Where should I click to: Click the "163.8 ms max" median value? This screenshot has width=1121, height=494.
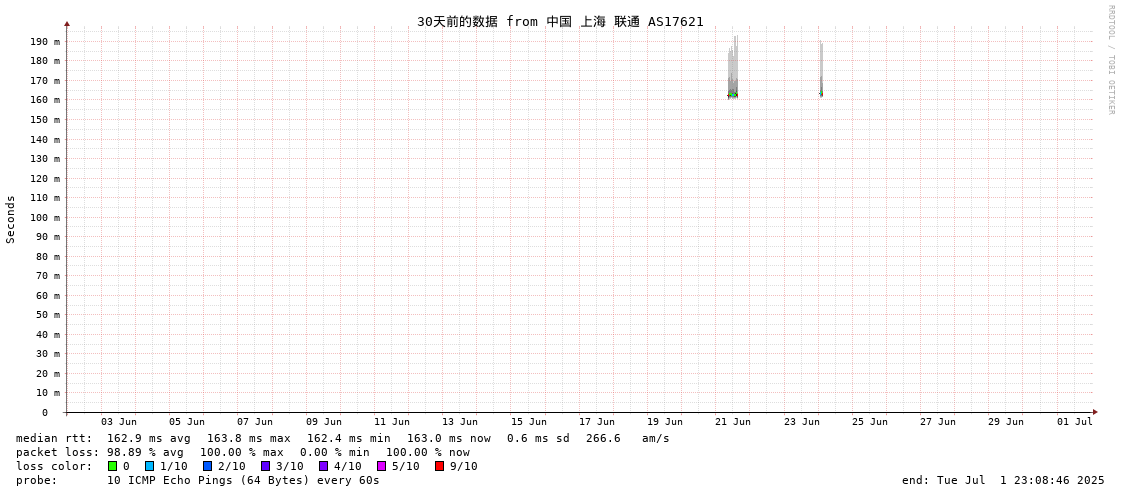249,438
